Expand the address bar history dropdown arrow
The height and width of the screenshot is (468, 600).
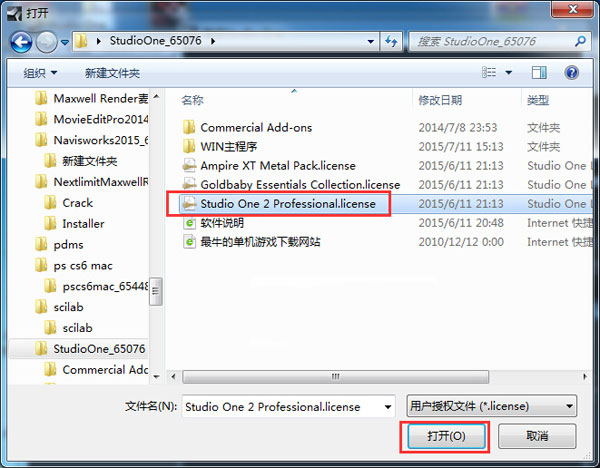pos(370,41)
